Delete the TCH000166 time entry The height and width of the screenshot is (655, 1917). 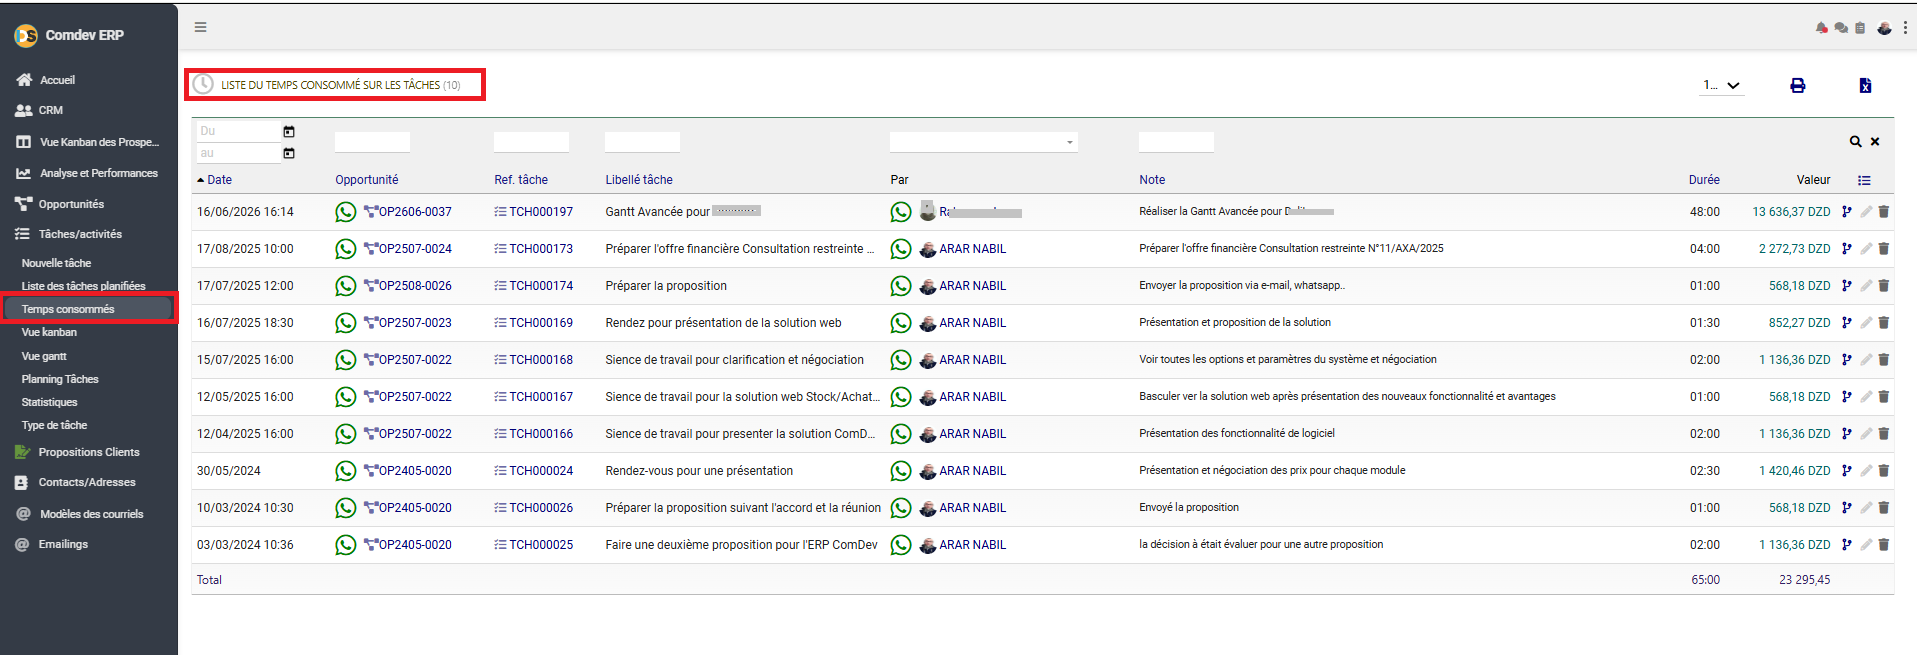[x=1884, y=434]
